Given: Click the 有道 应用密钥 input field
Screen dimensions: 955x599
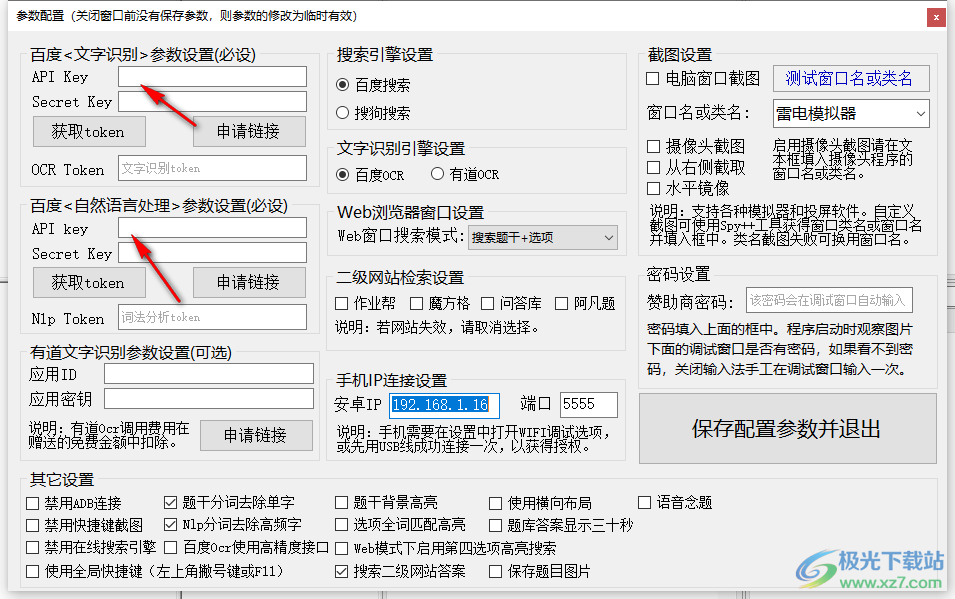Looking at the screenshot, I should 209,399.
